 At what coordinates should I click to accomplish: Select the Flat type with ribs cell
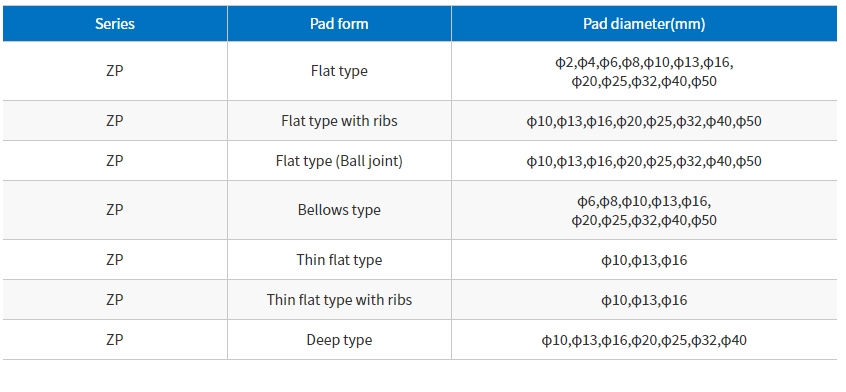339,121
